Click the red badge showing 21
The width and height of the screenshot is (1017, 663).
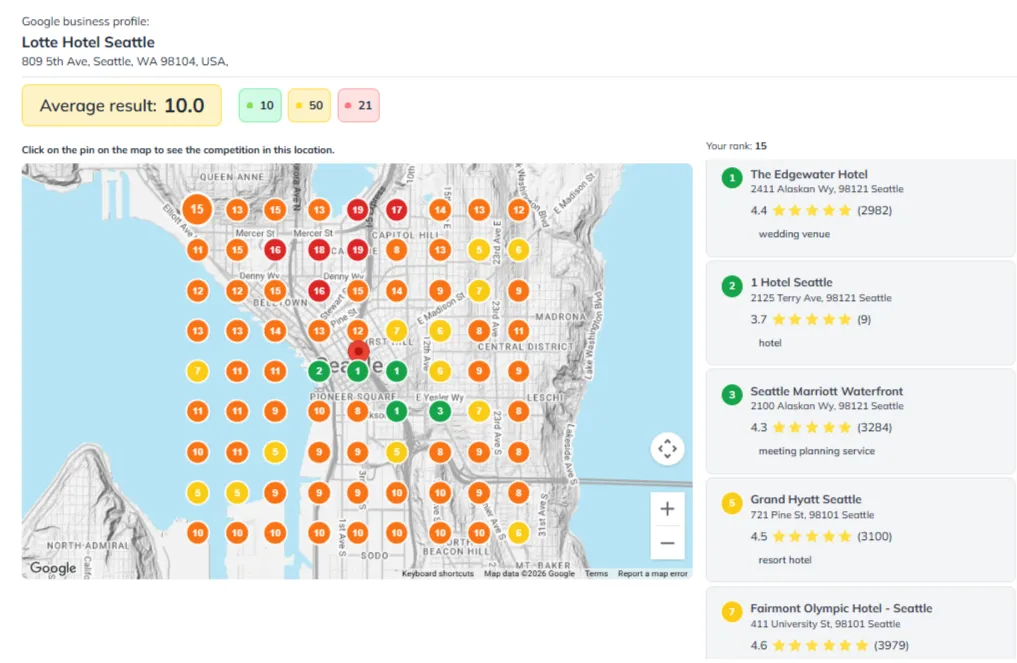(x=359, y=105)
